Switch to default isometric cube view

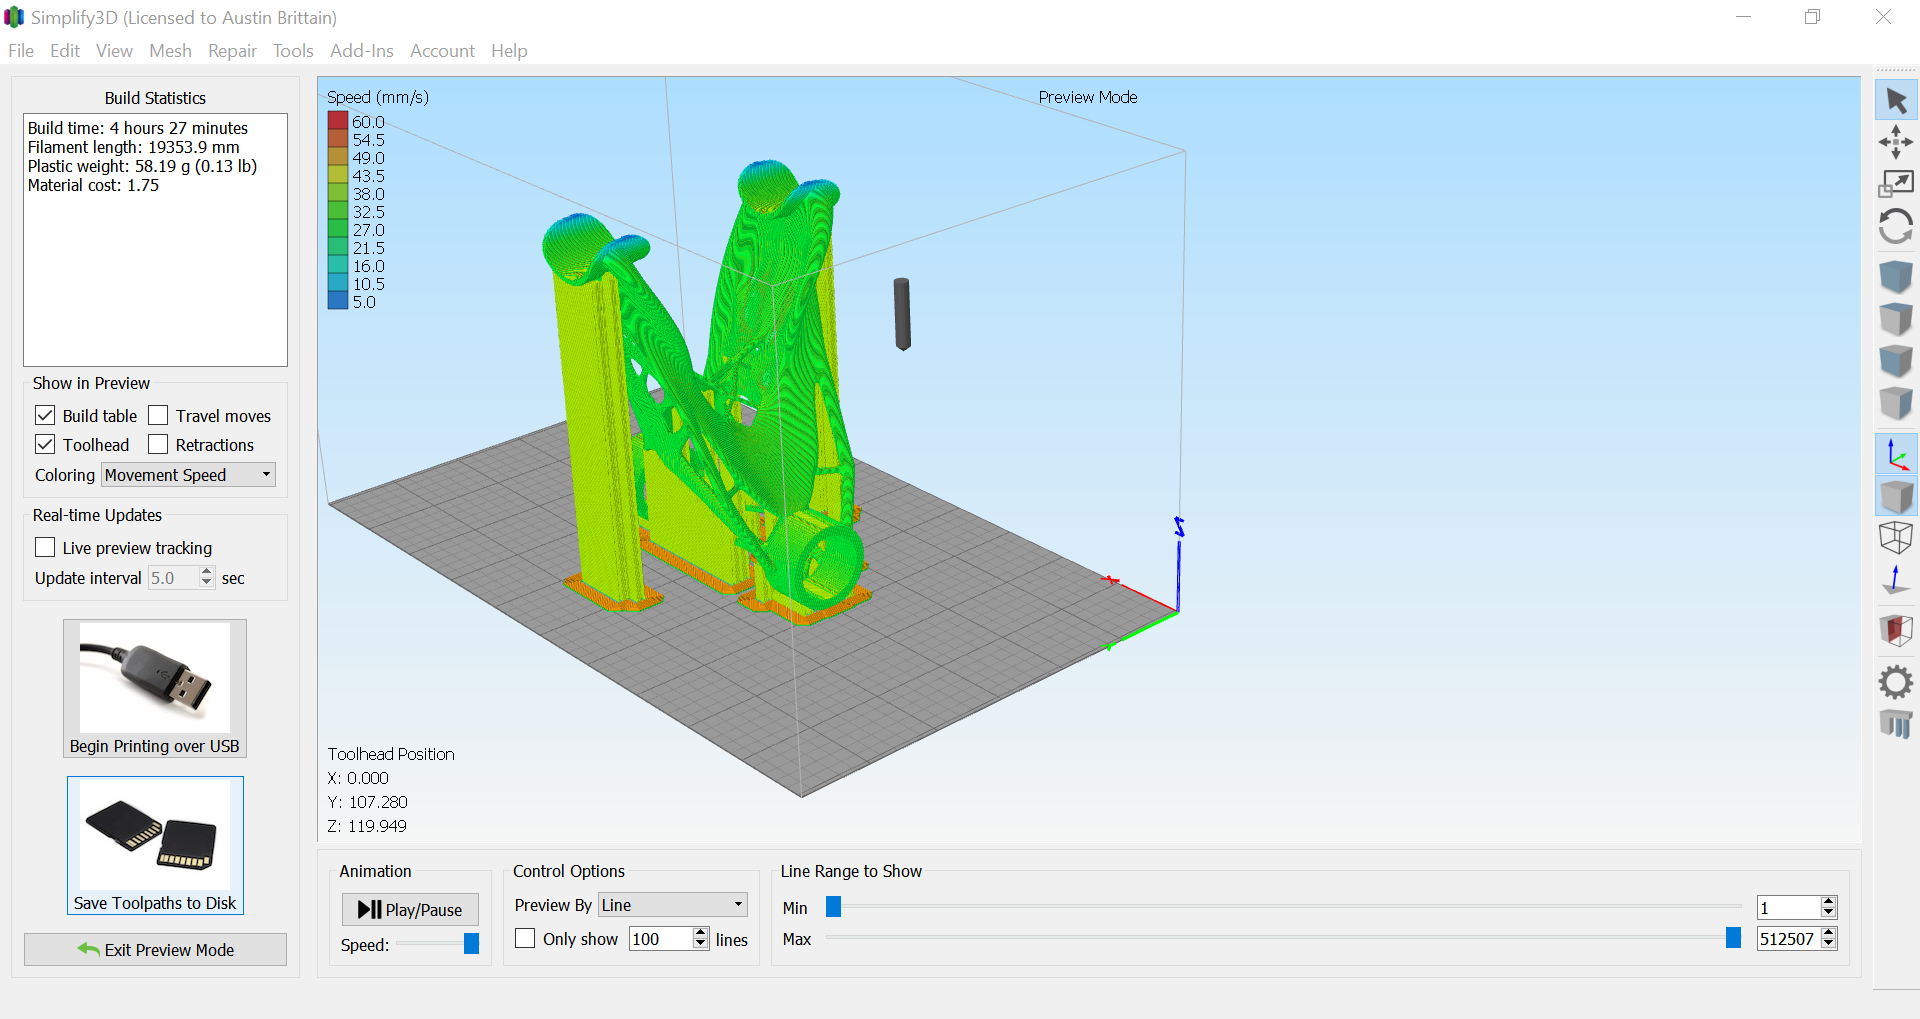[1896, 276]
